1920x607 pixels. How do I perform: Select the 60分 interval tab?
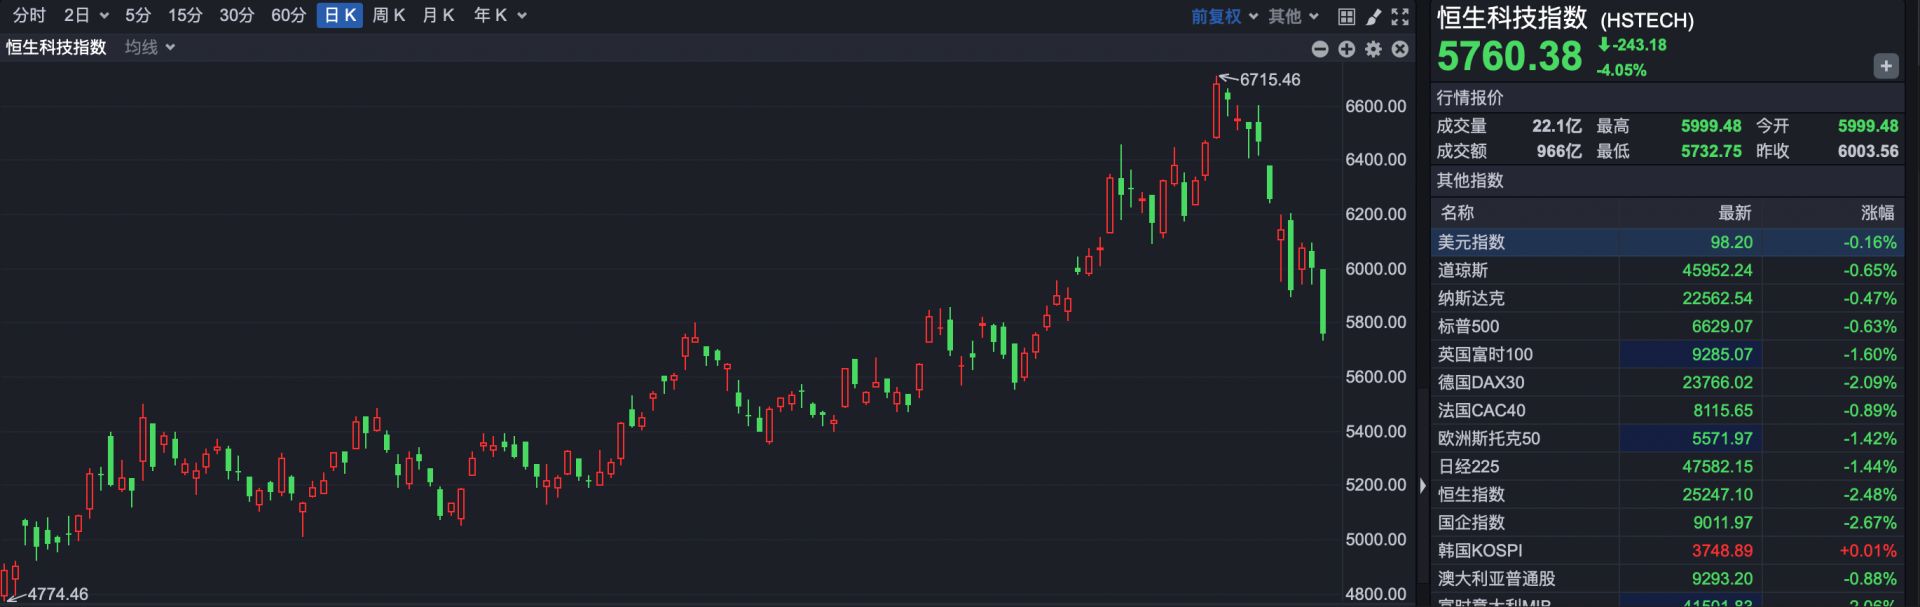tap(288, 15)
